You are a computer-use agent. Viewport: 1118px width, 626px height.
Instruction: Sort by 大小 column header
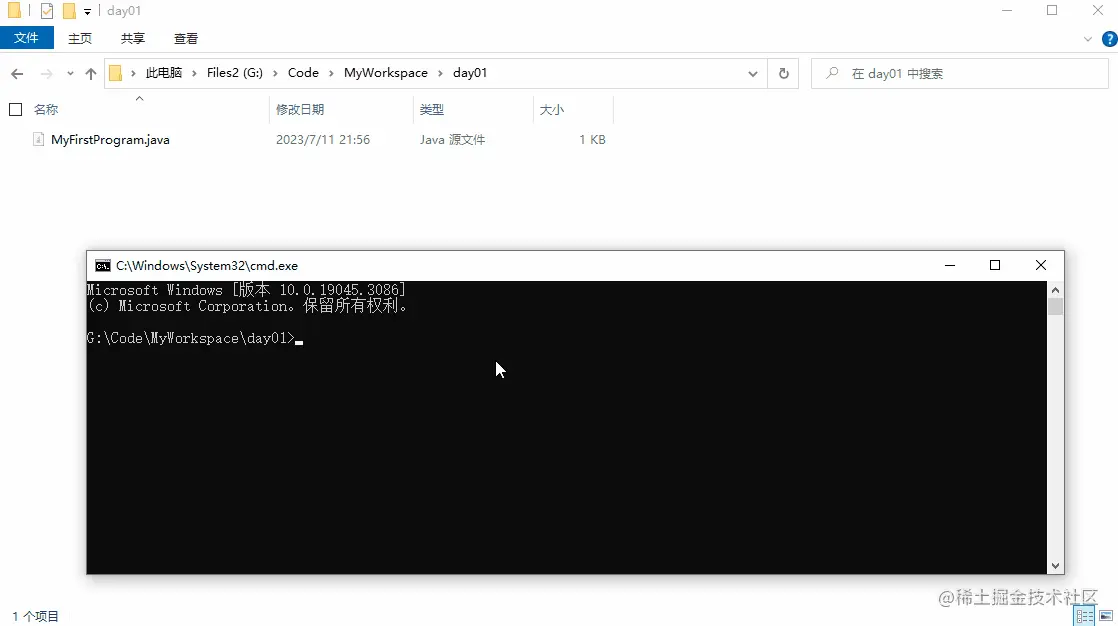552,110
